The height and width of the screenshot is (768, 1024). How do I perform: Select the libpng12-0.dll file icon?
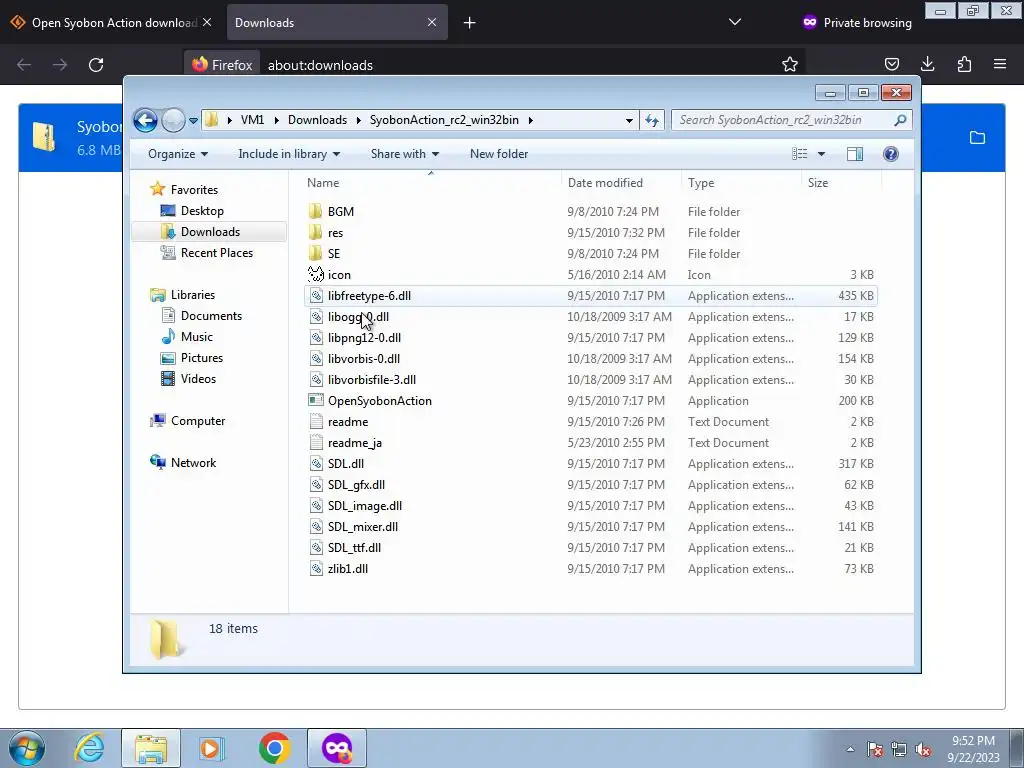(x=316, y=338)
